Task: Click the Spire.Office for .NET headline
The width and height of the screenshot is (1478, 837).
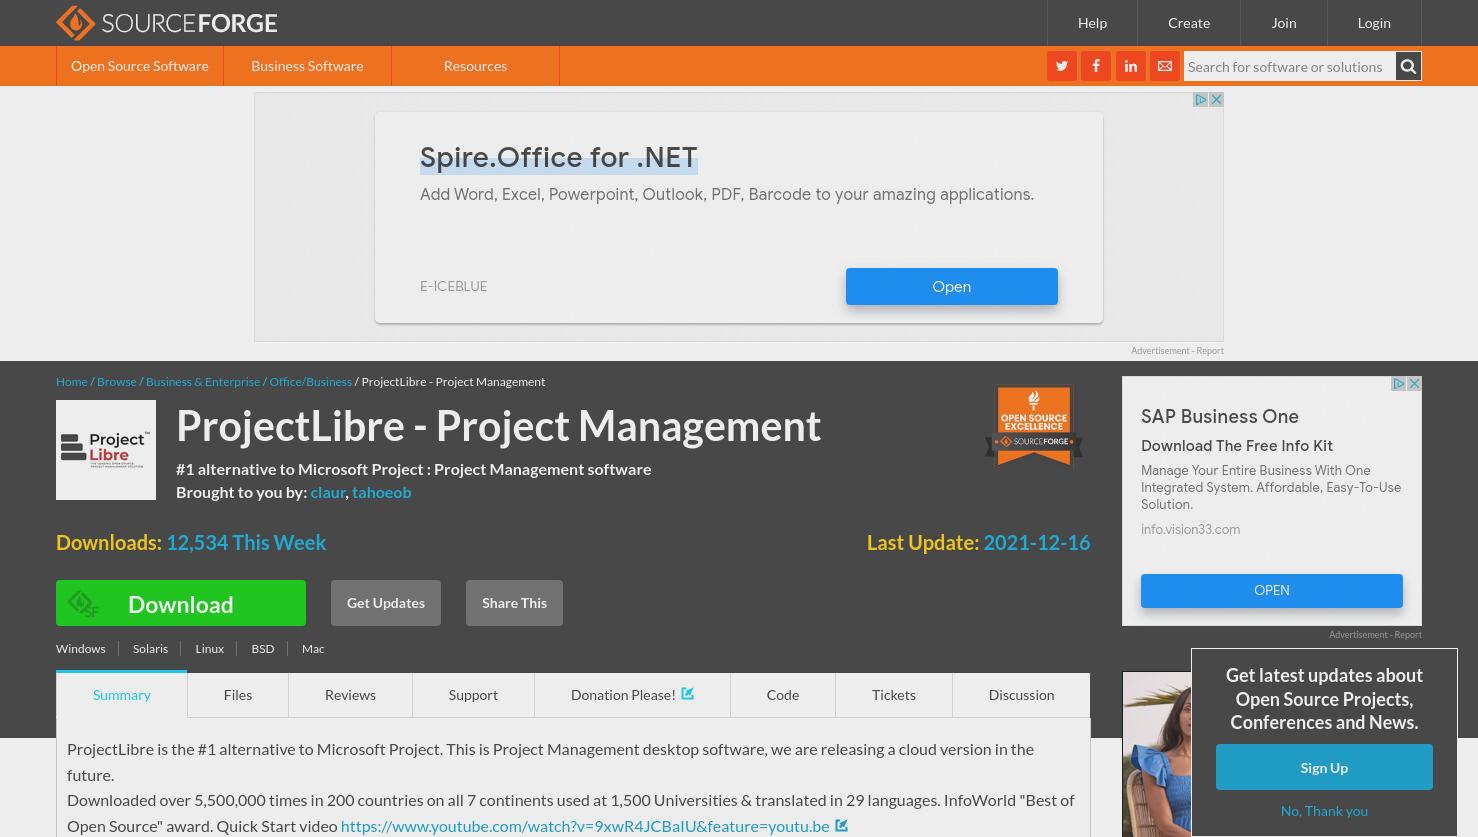Action: click(x=558, y=158)
